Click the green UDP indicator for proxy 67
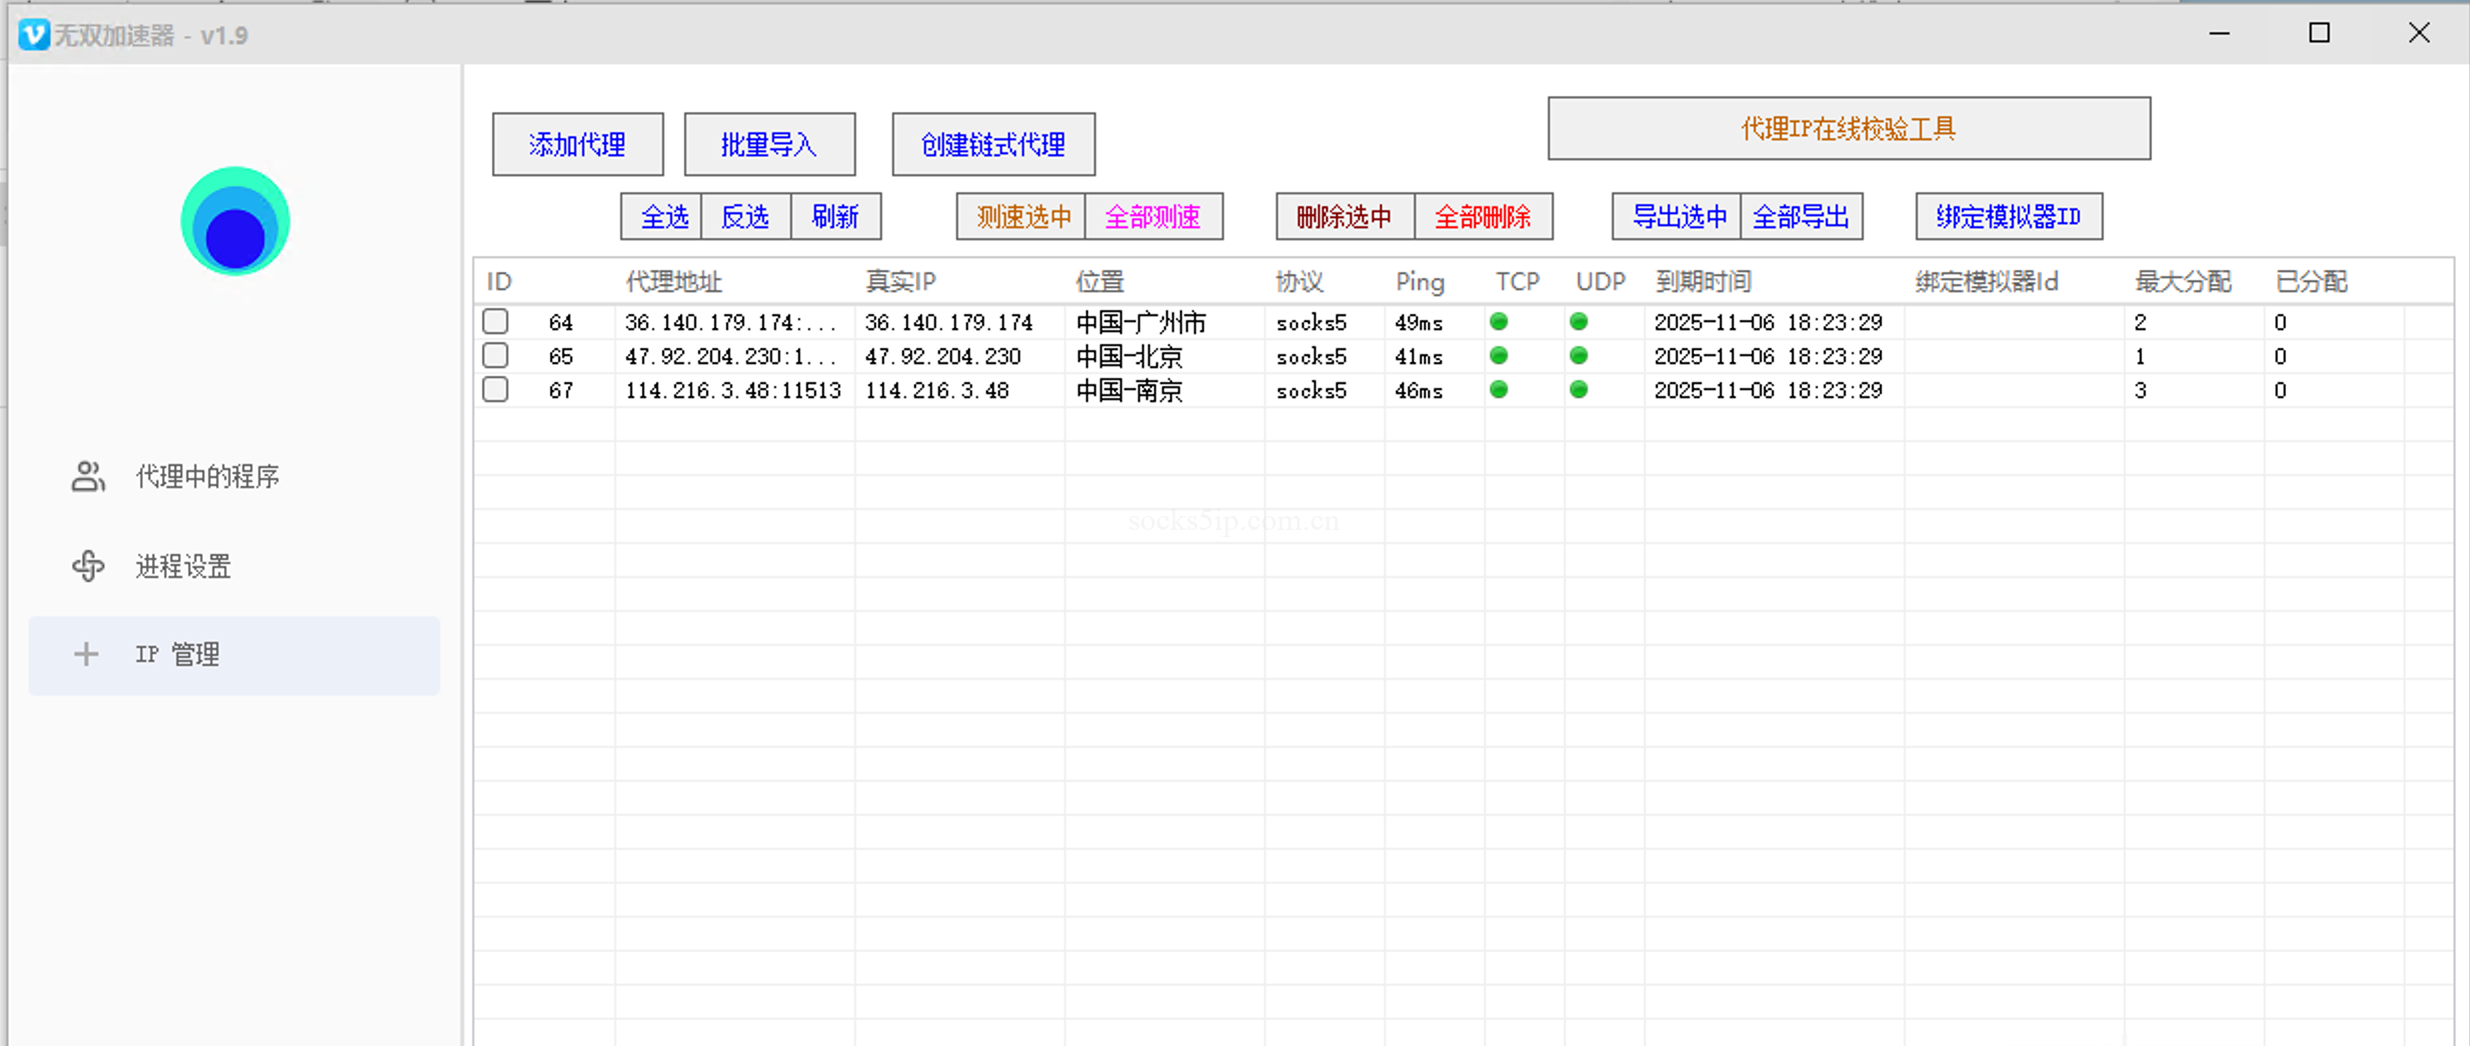Viewport: 2470px width, 1046px height. (x=1579, y=390)
